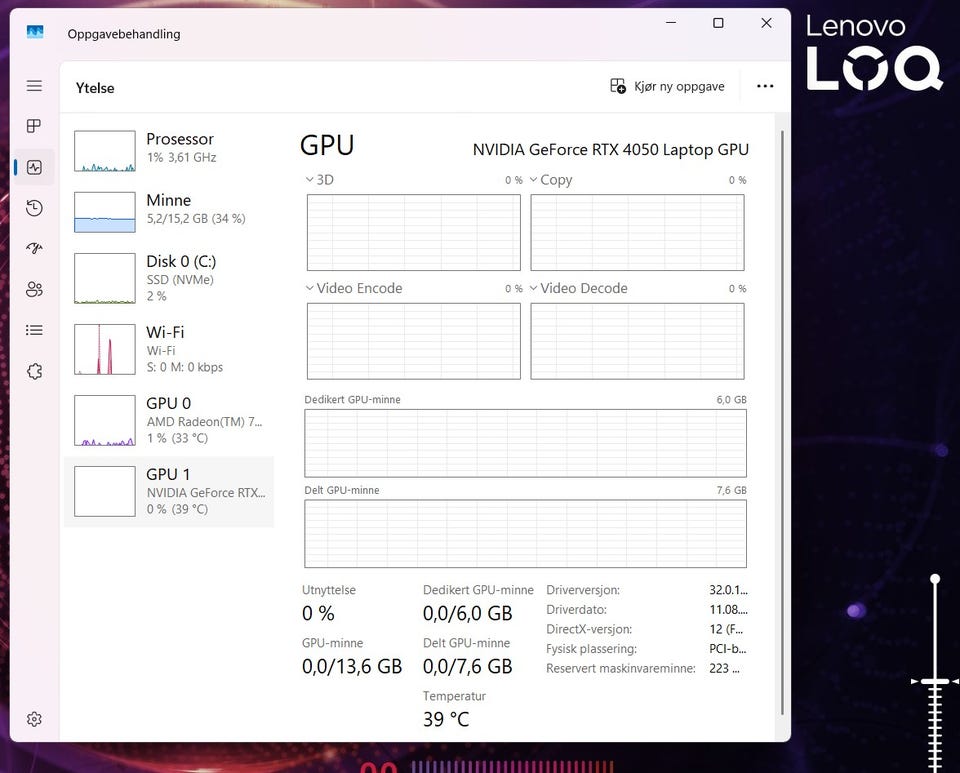Click the Wi-Fi usage graph thumbnail
This screenshot has width=960, height=773.
[x=105, y=349]
